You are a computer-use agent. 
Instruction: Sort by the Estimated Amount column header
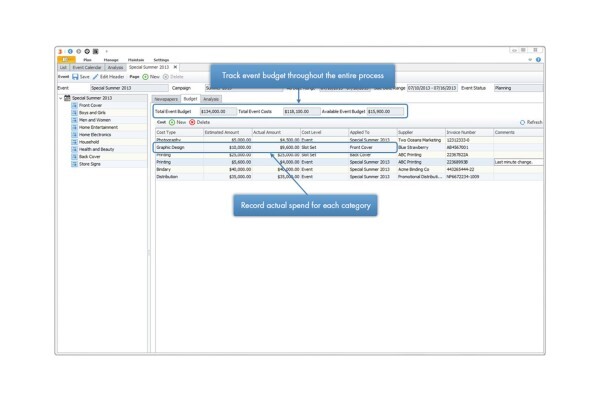(228, 132)
